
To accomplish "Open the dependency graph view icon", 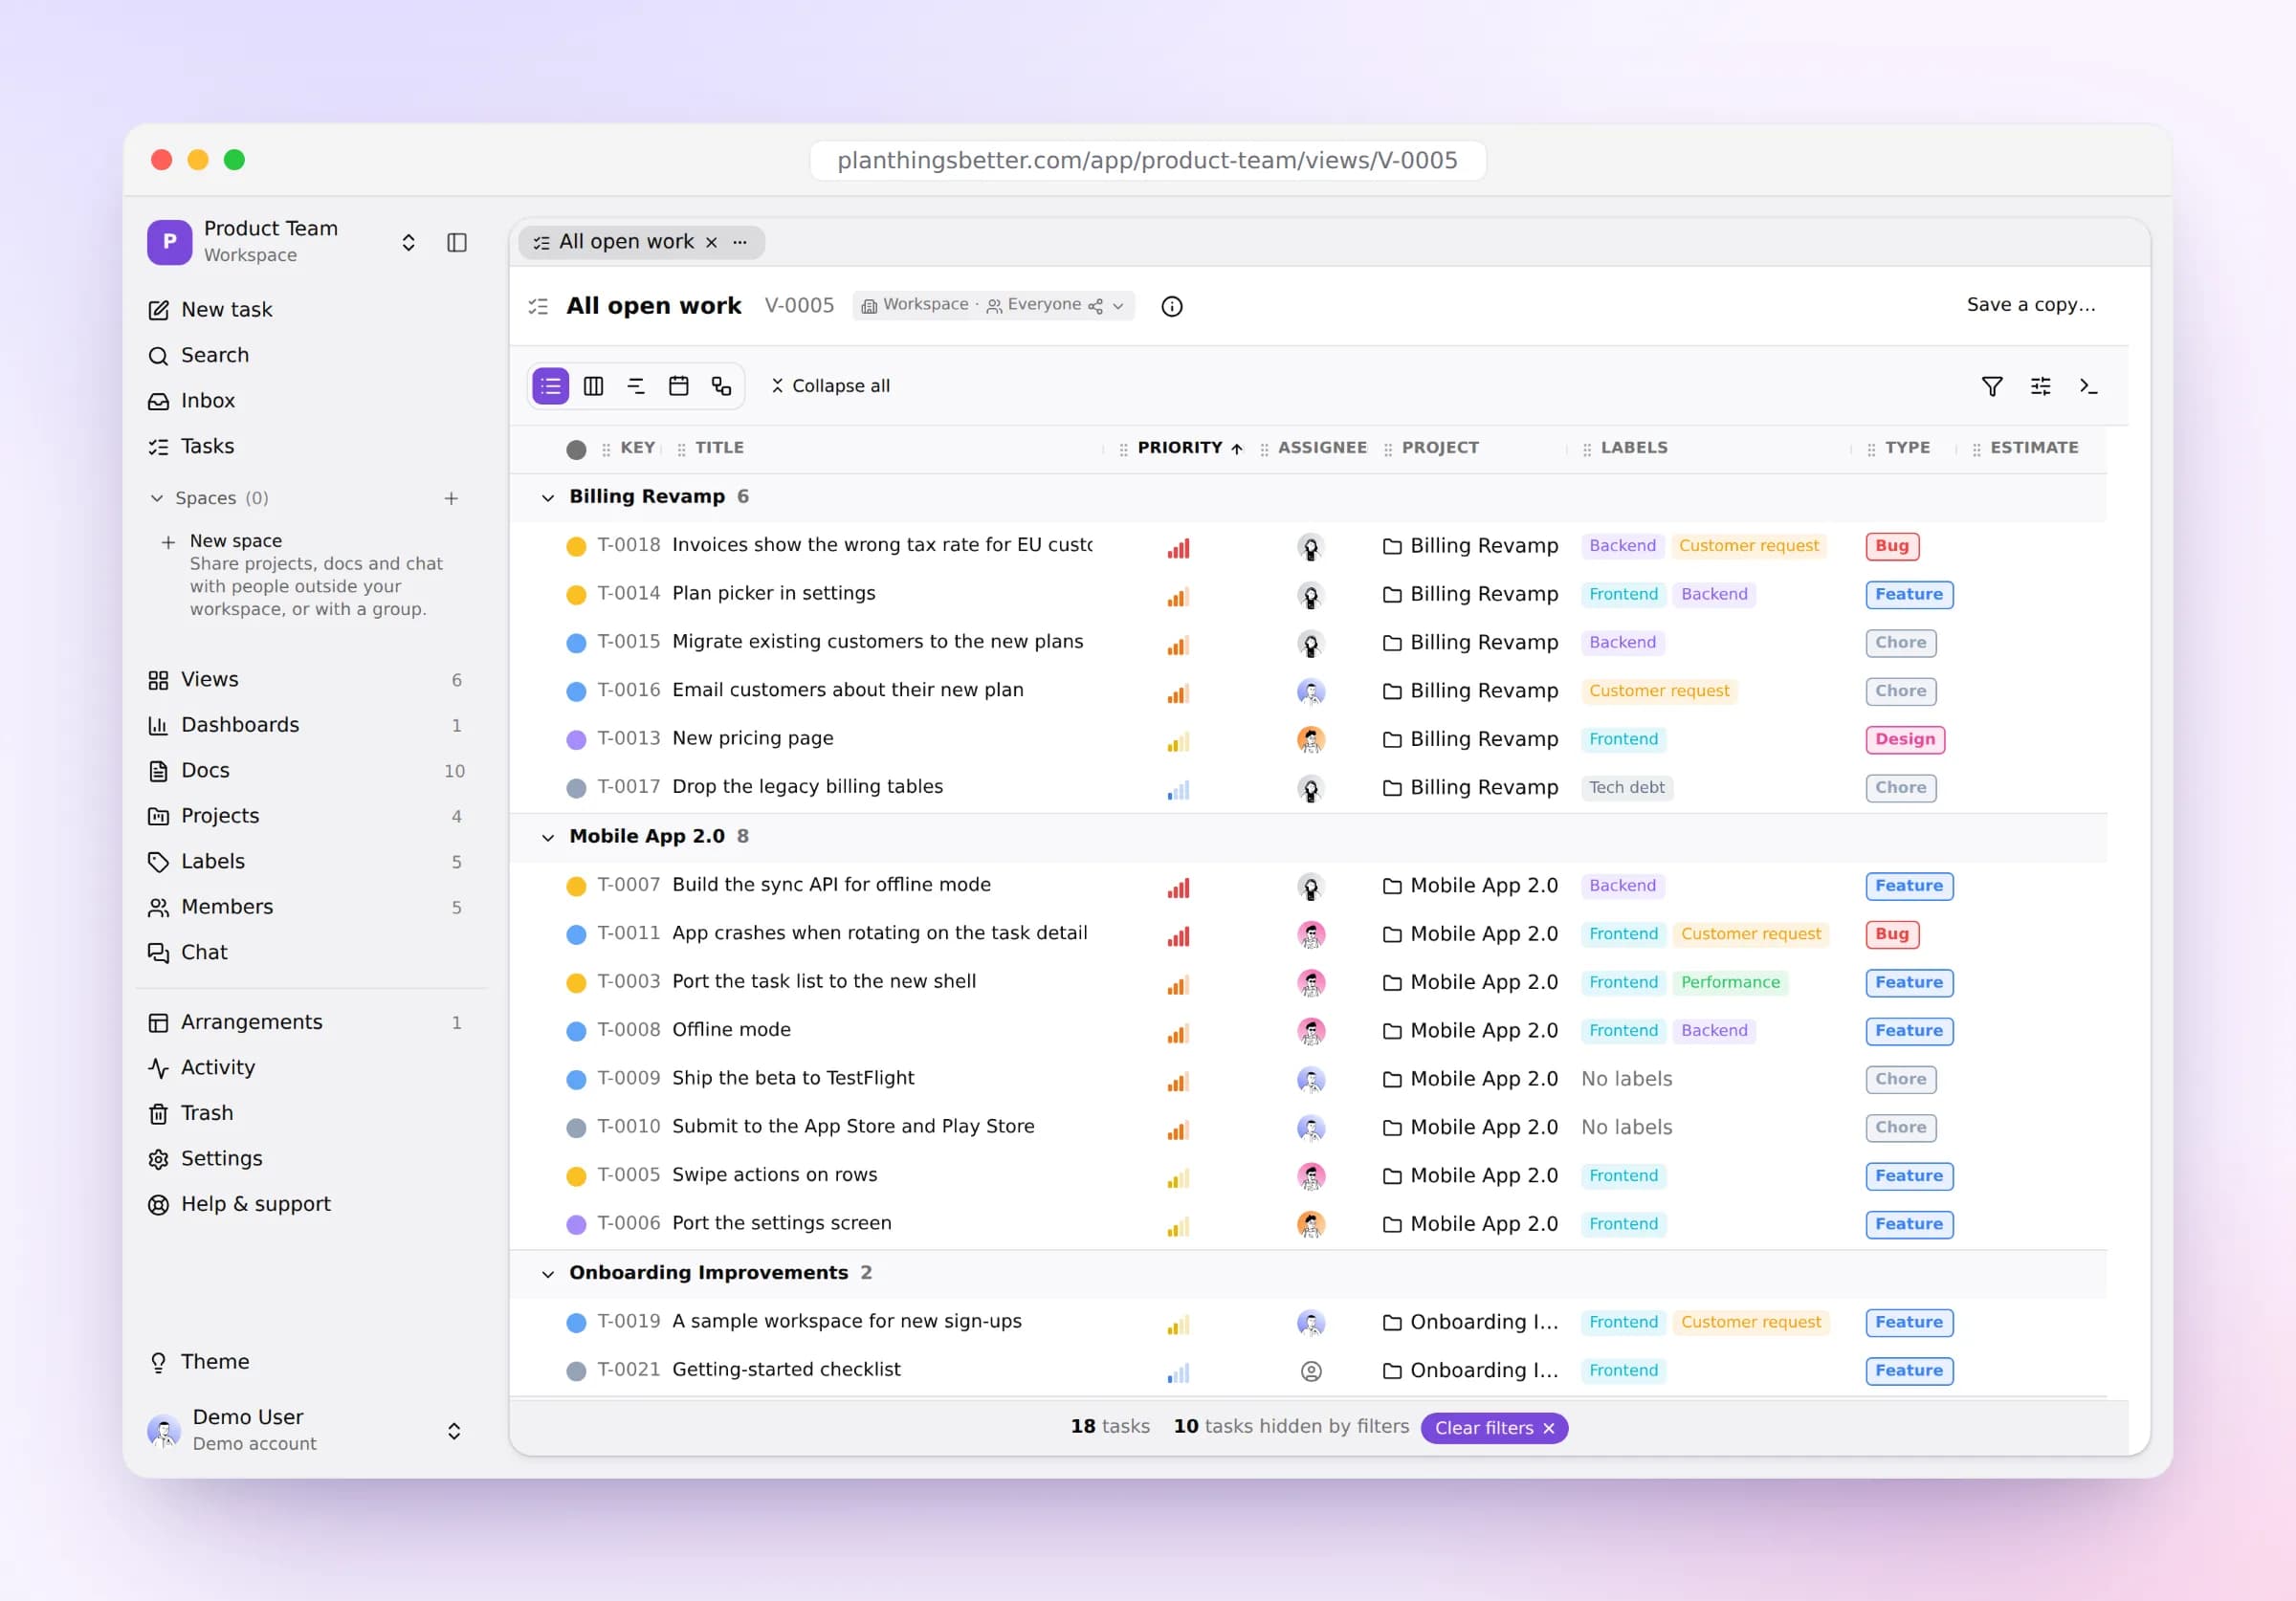I will tap(722, 386).
